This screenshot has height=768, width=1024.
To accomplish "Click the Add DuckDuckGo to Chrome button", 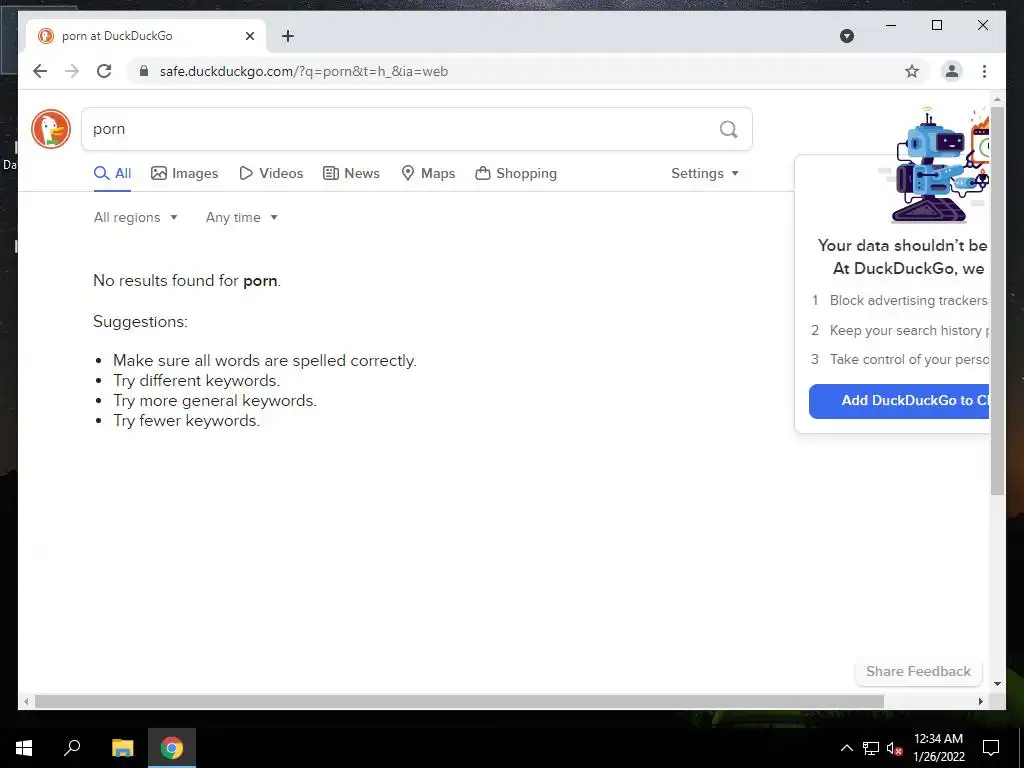I will point(899,400).
